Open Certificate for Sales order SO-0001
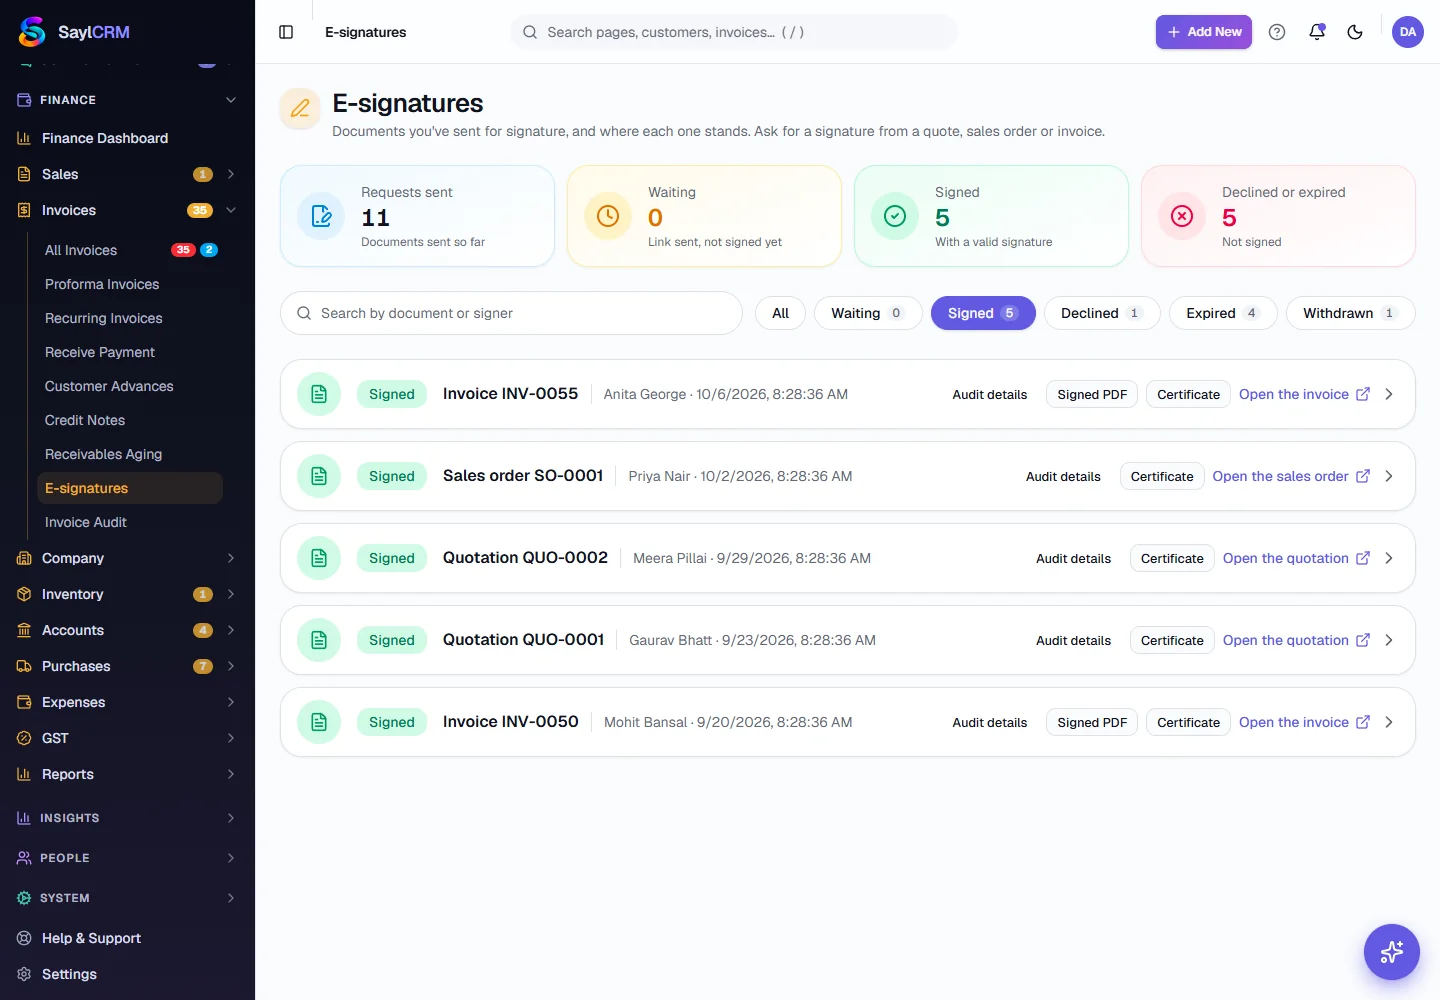This screenshot has height=1000, width=1440. (x=1162, y=476)
